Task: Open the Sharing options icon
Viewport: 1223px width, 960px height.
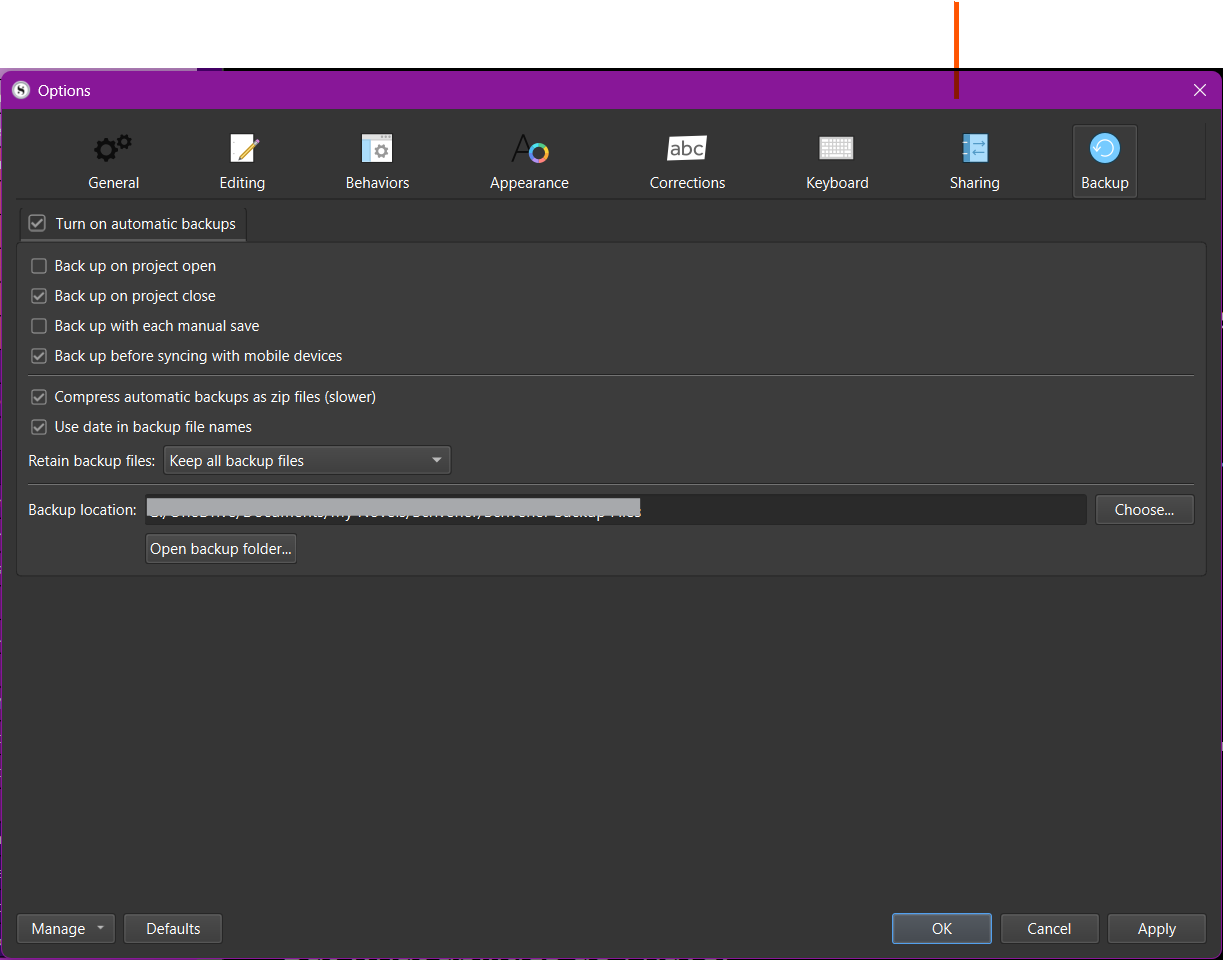Action: (974, 149)
